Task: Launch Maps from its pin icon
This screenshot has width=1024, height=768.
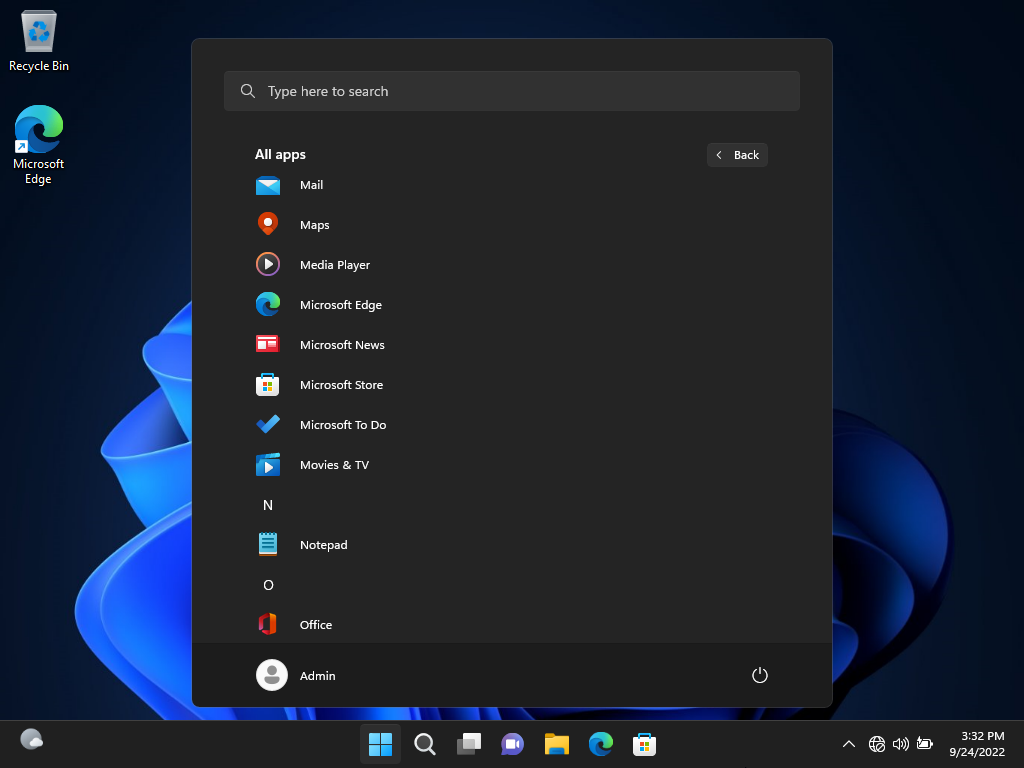Action: tap(268, 224)
